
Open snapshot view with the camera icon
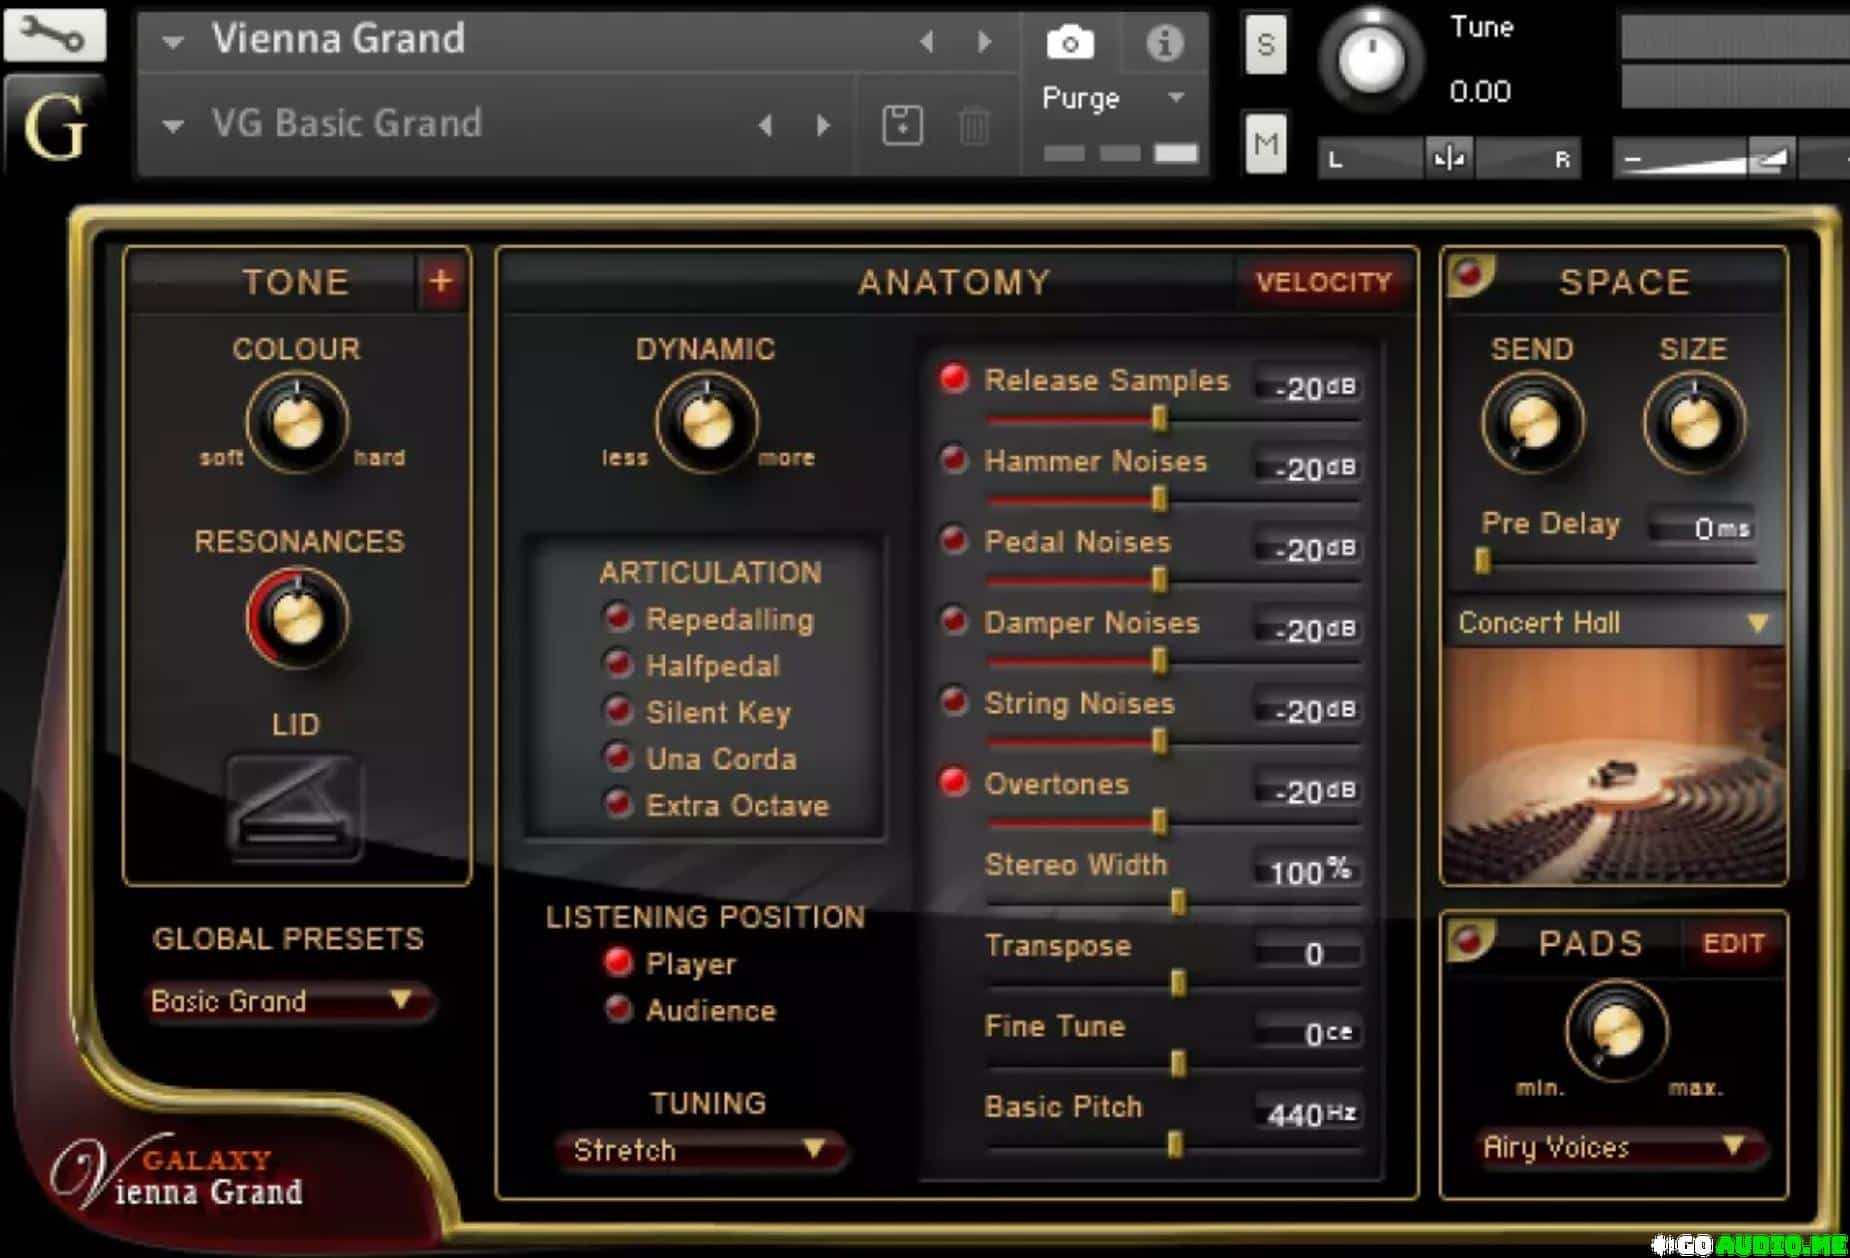pyautogui.click(x=1070, y=43)
